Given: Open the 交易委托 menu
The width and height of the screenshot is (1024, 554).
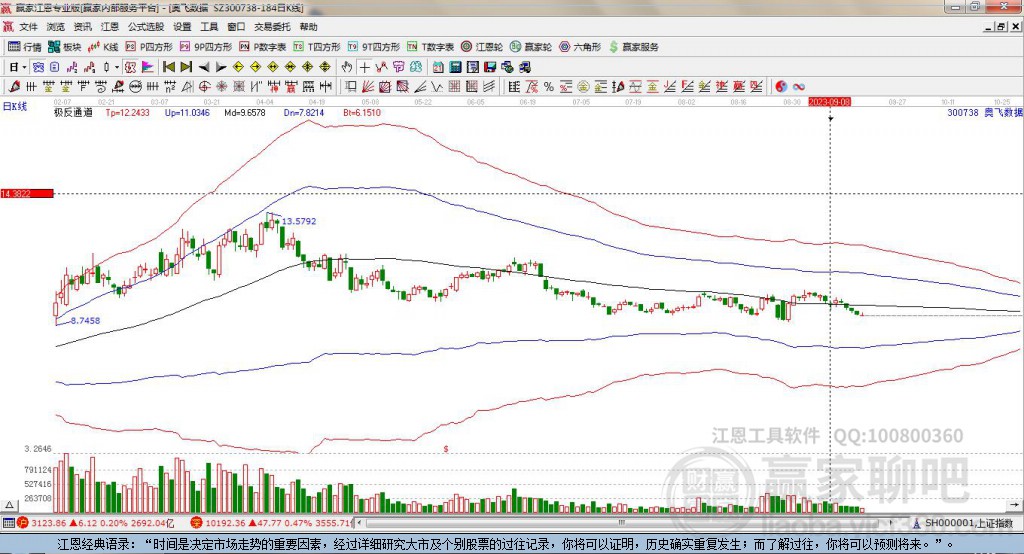Looking at the screenshot, I should pyautogui.click(x=272, y=27).
